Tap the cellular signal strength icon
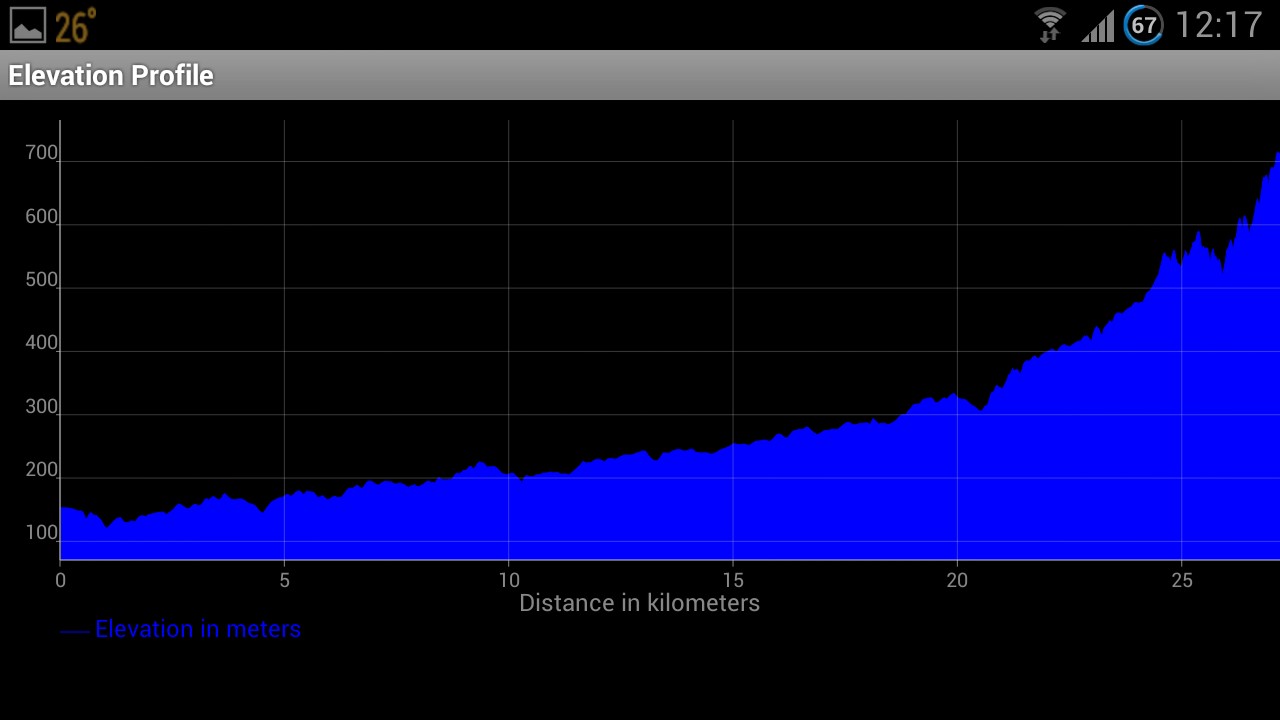The image size is (1280, 720). tap(1097, 27)
